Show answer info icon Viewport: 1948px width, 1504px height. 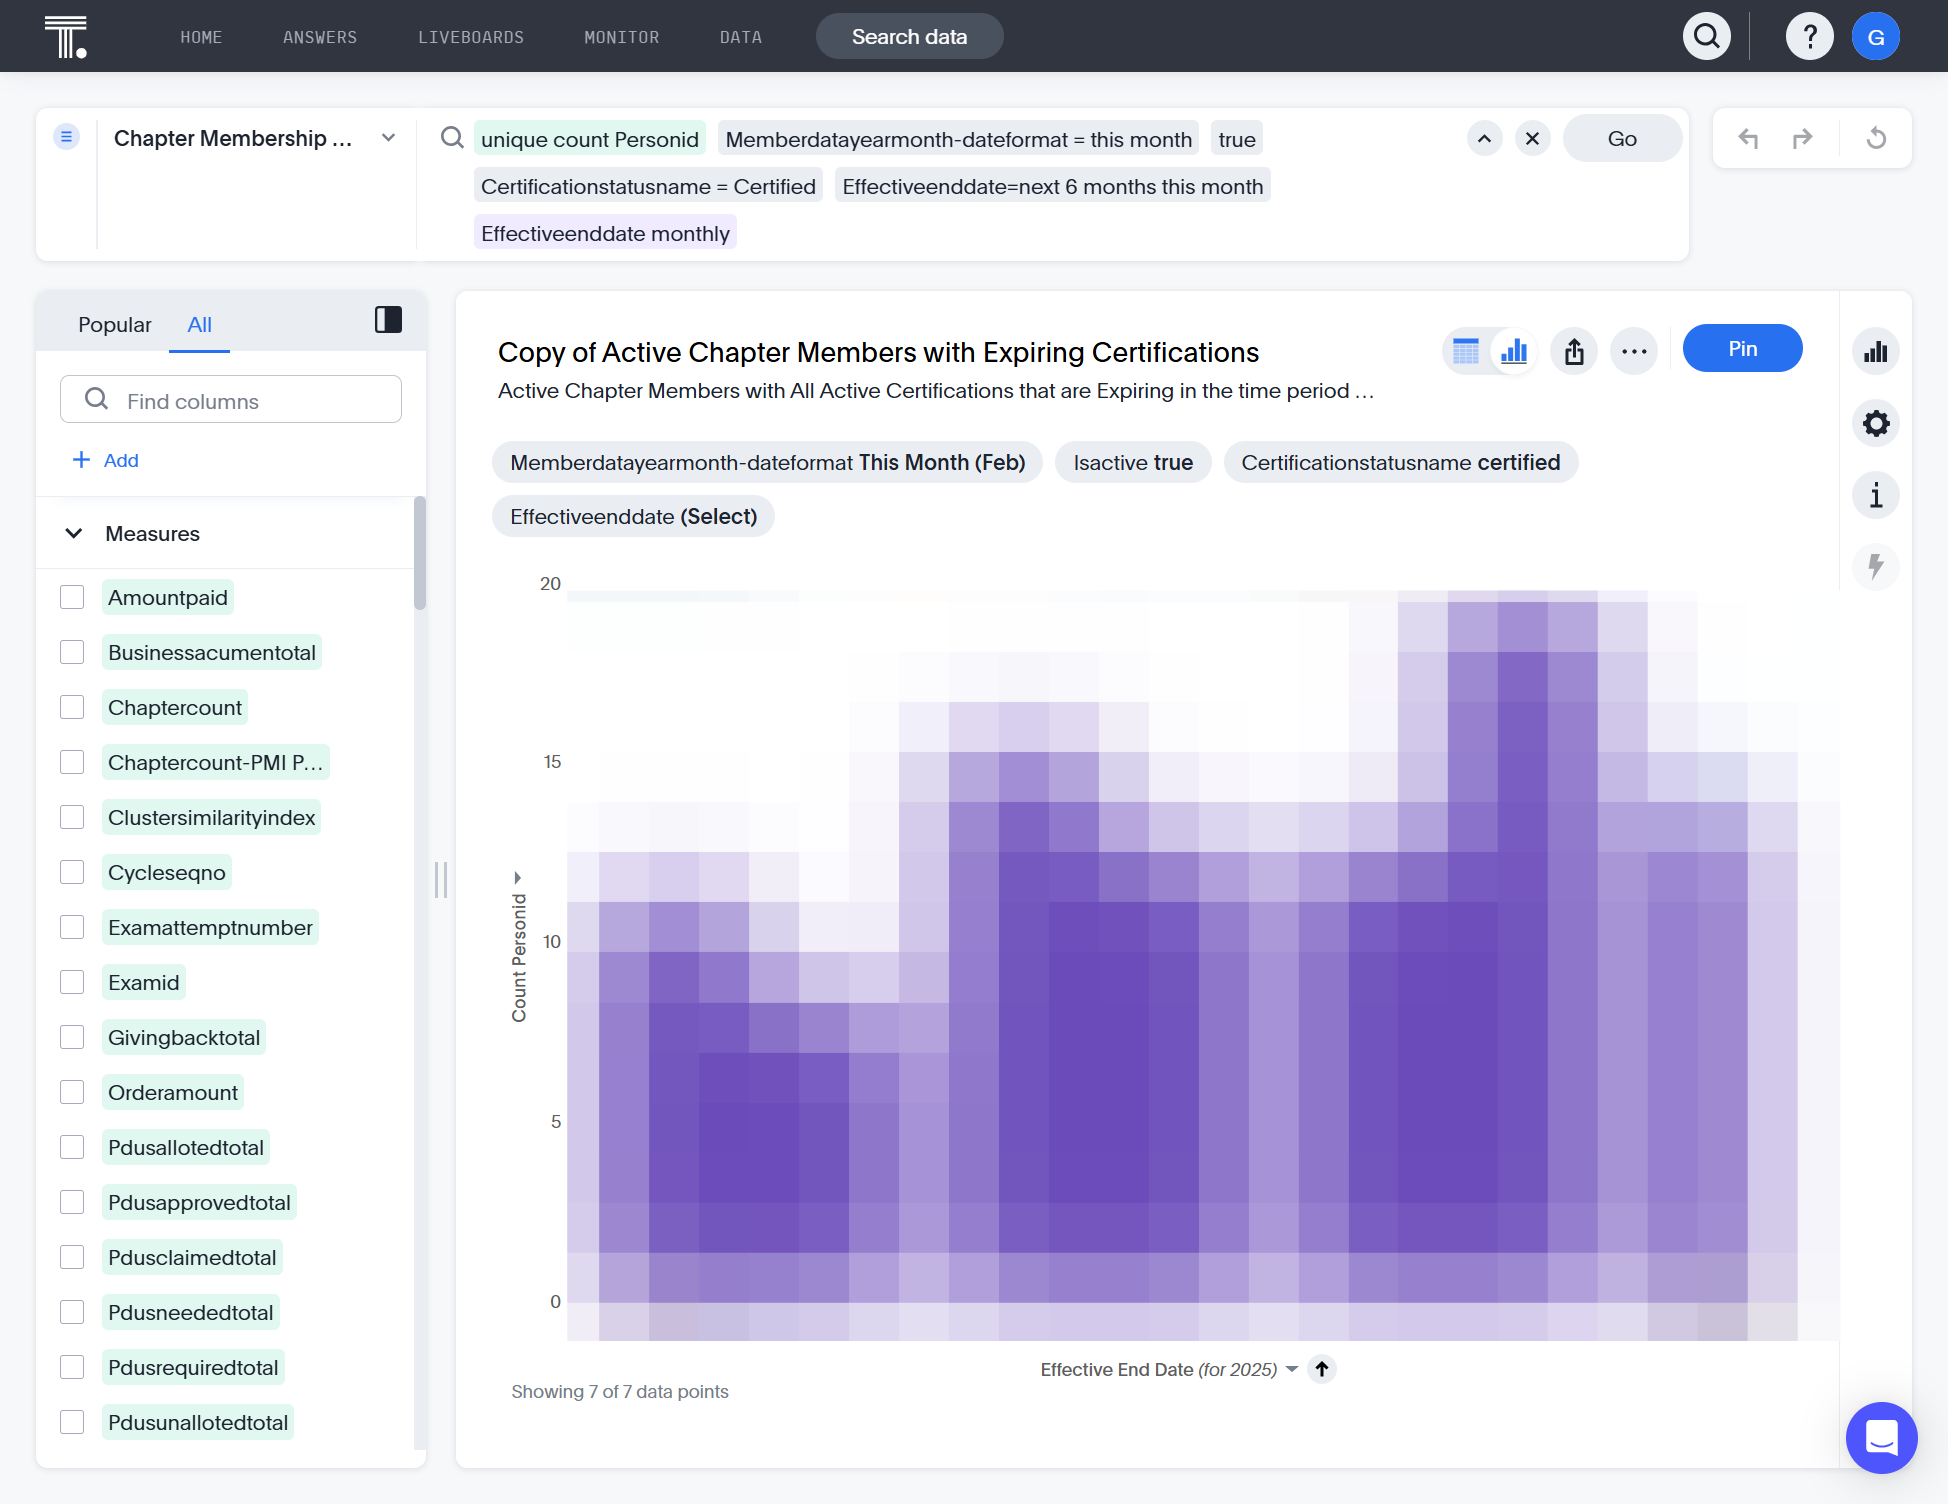point(1876,495)
